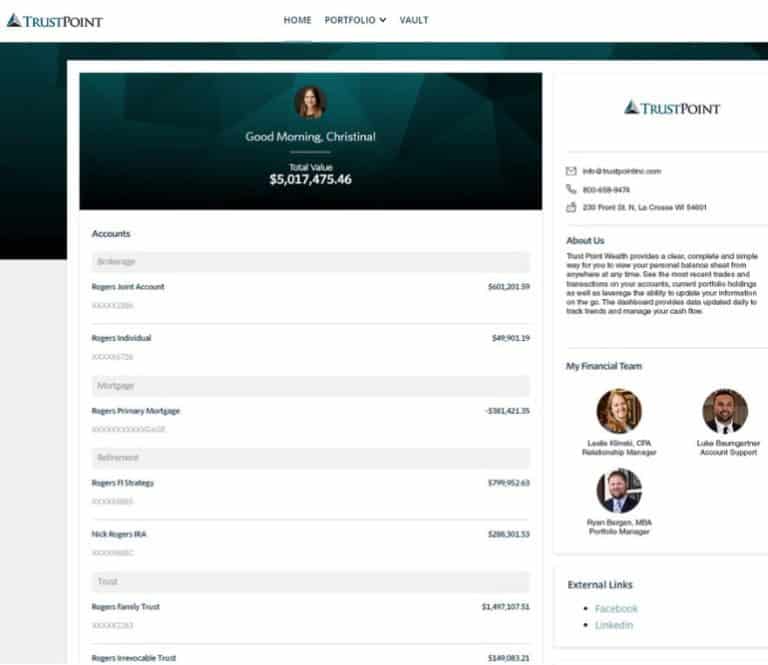Click the My Financial Team heading
This screenshot has width=768, height=665.
click(604, 366)
